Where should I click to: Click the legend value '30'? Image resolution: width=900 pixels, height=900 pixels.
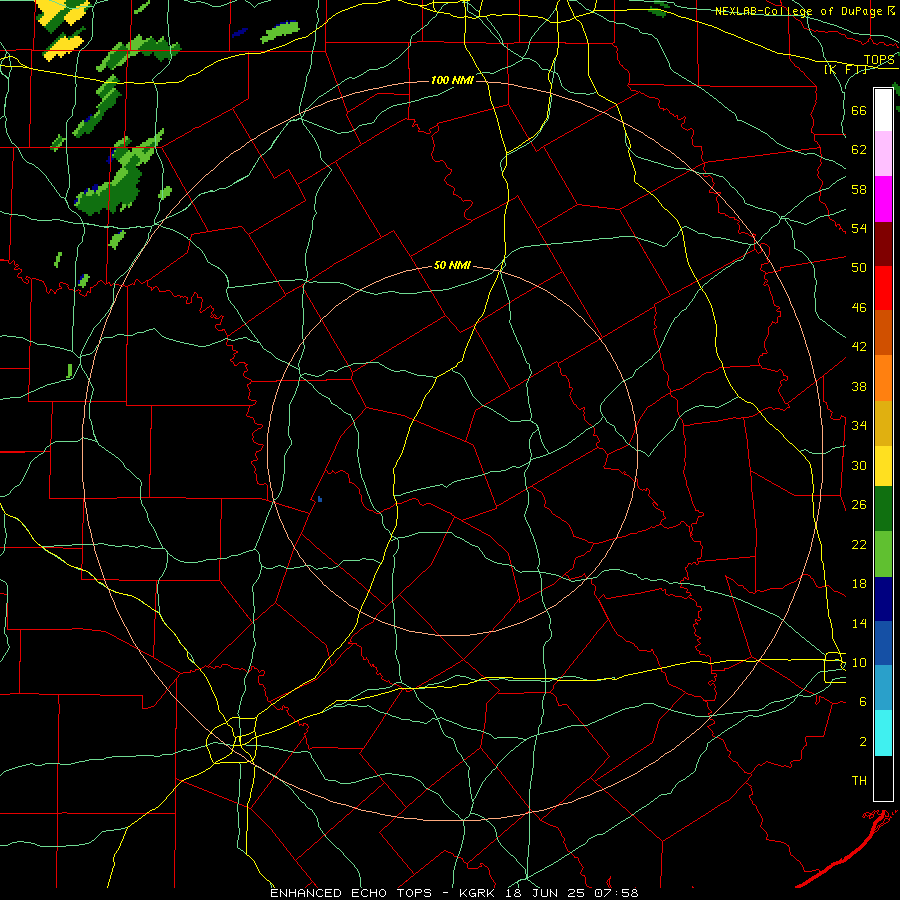coord(859,465)
